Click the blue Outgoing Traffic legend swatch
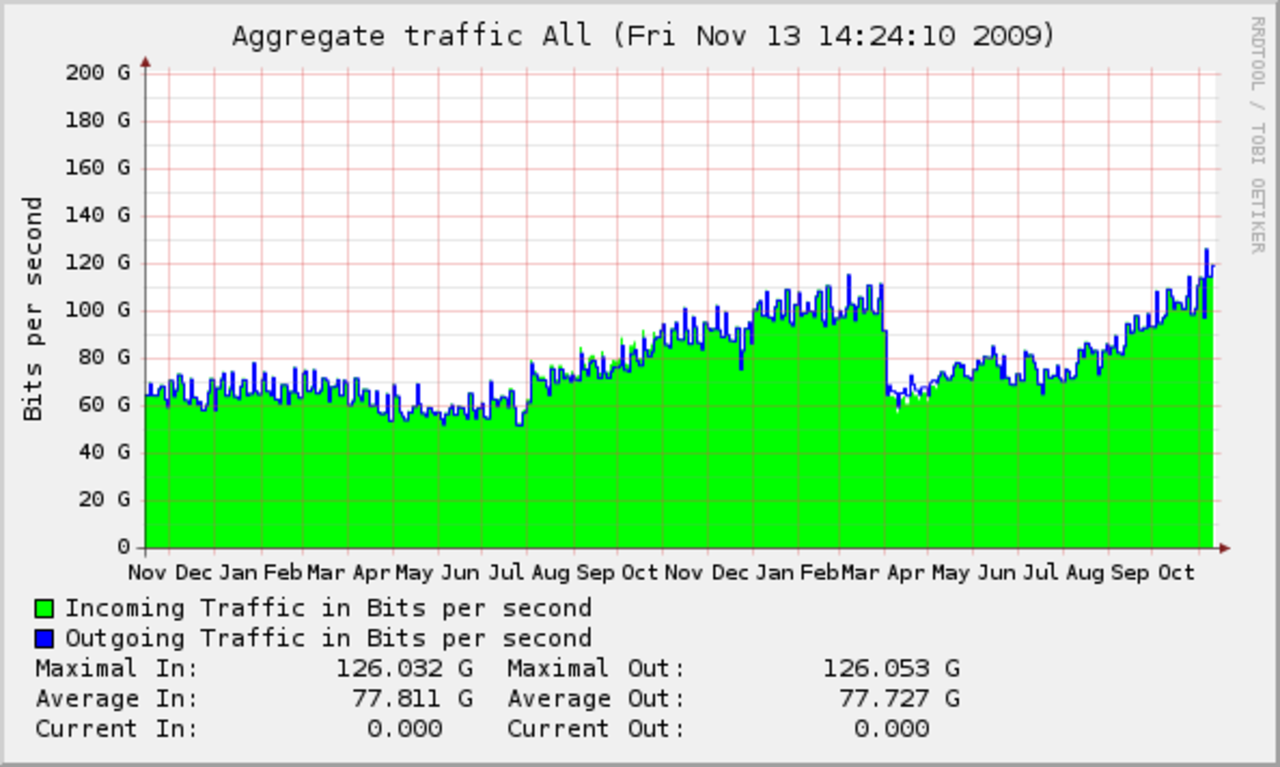 44,638
